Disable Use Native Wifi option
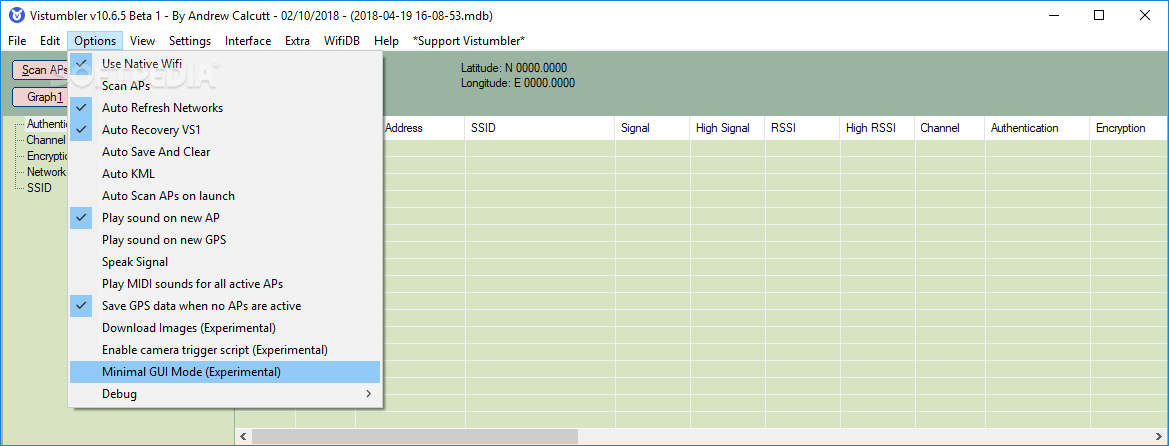This screenshot has width=1169, height=446. [x=225, y=64]
